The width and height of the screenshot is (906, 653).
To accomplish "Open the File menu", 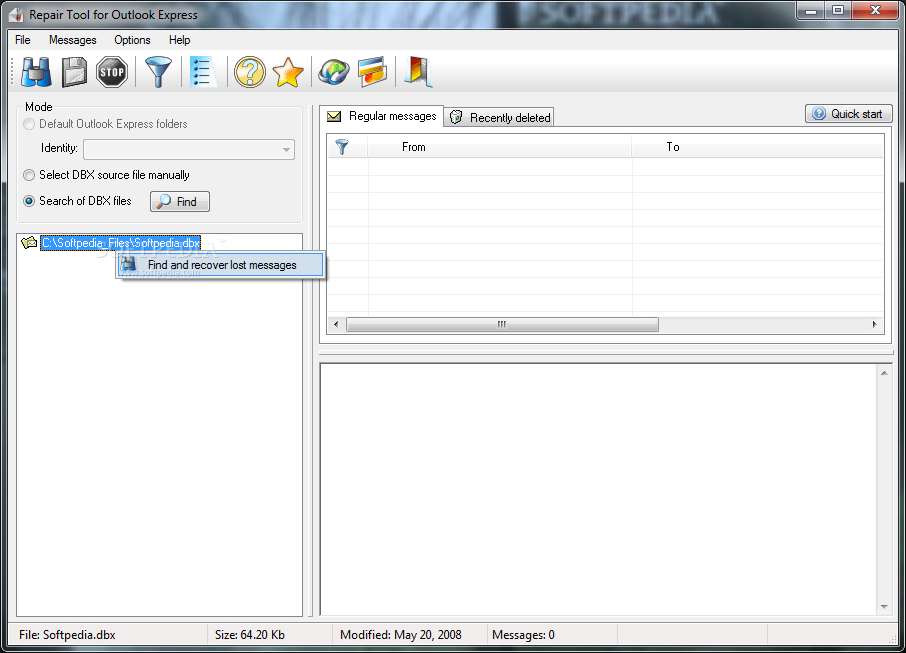I will [x=23, y=40].
